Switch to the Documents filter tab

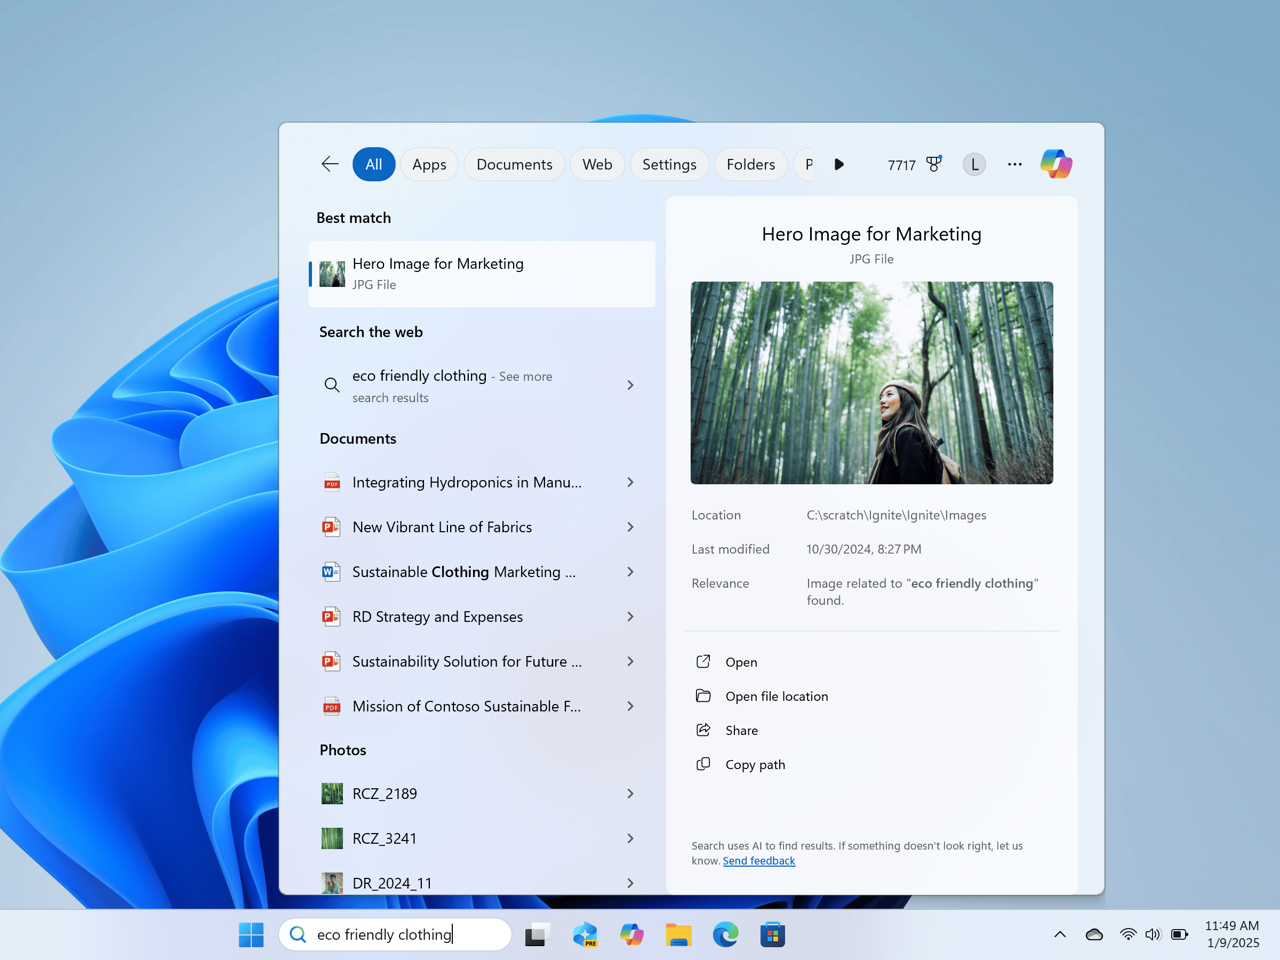point(514,164)
